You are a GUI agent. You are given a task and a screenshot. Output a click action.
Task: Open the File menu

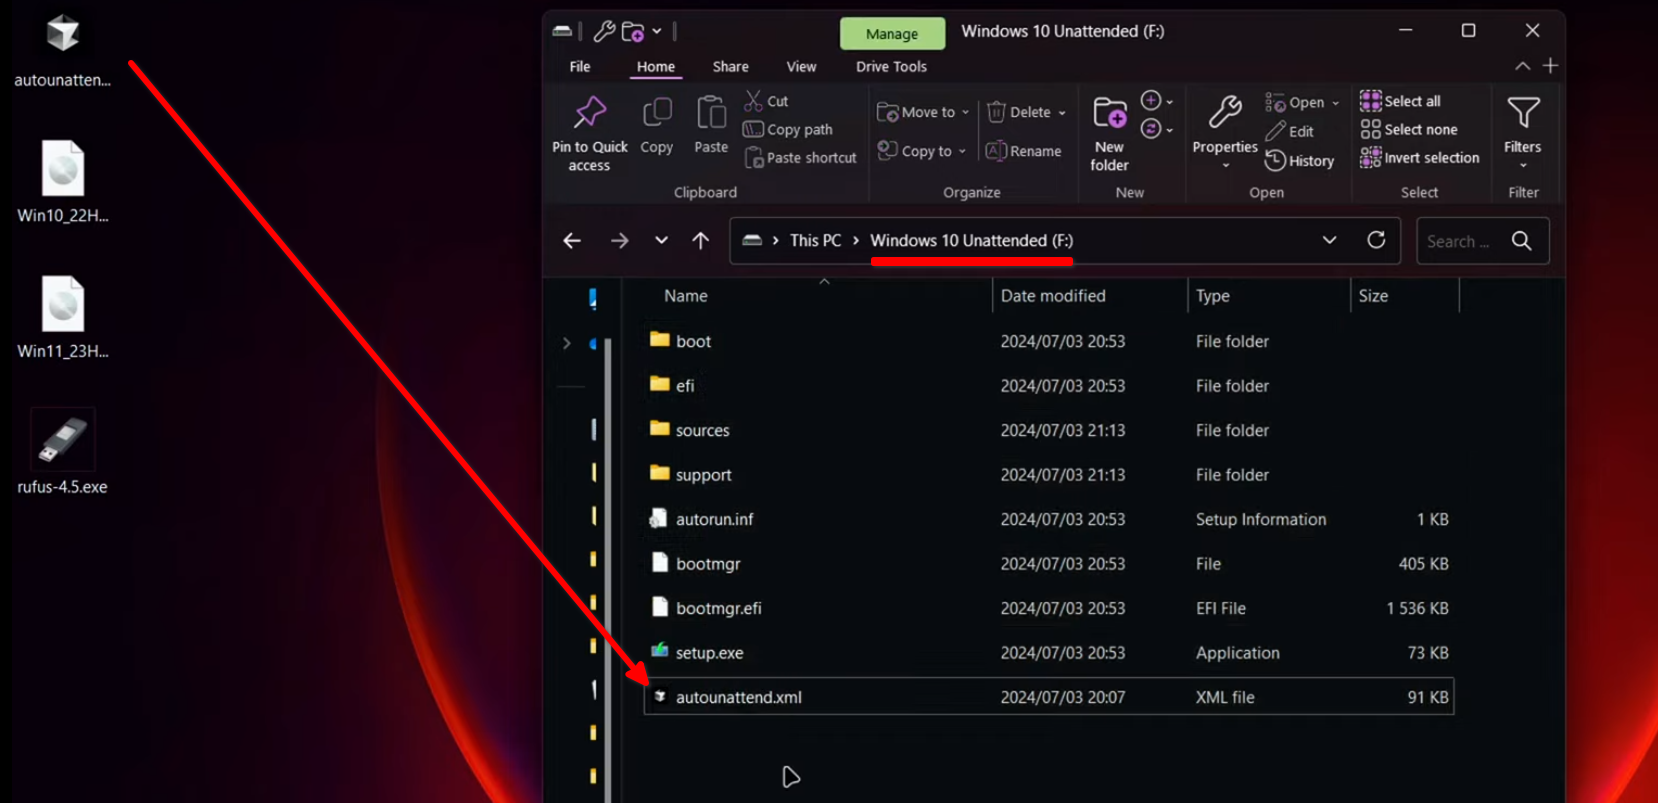(580, 66)
